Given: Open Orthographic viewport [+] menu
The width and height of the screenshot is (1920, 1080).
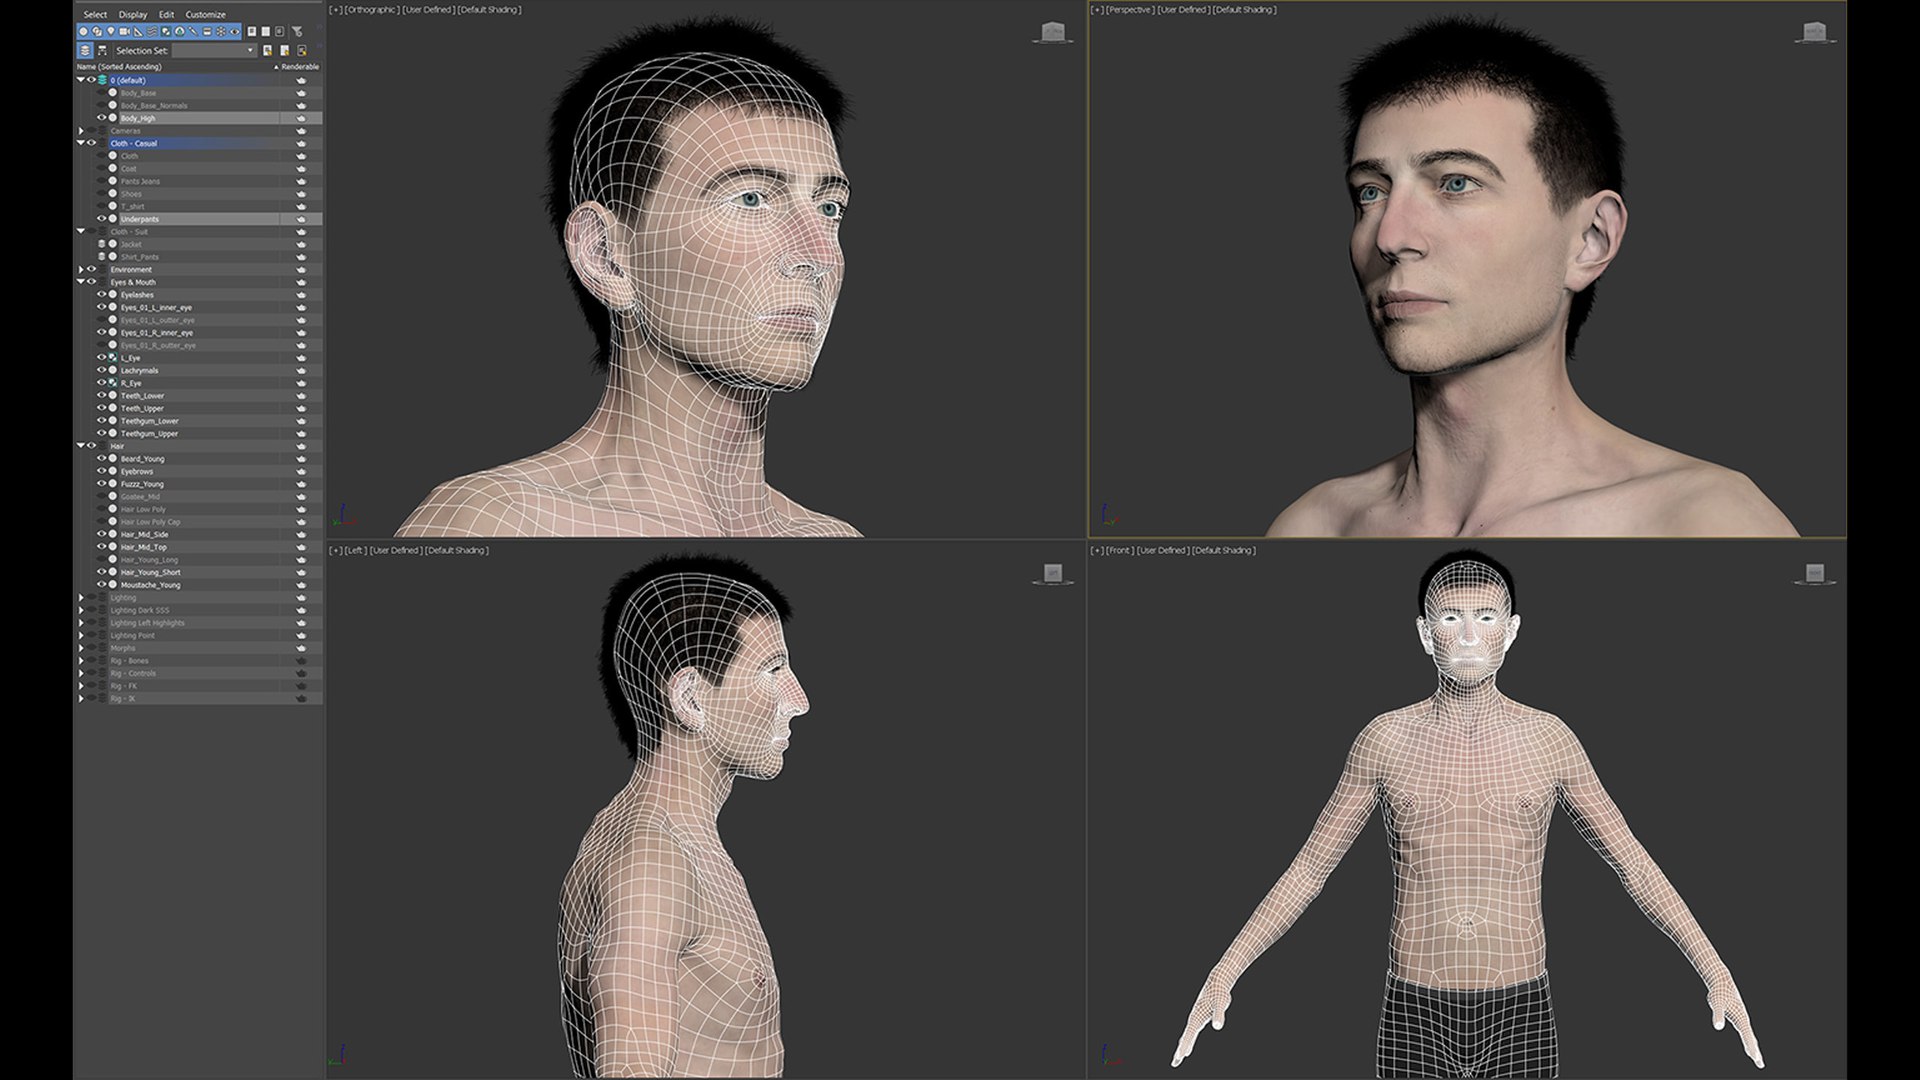Looking at the screenshot, I should (x=335, y=10).
